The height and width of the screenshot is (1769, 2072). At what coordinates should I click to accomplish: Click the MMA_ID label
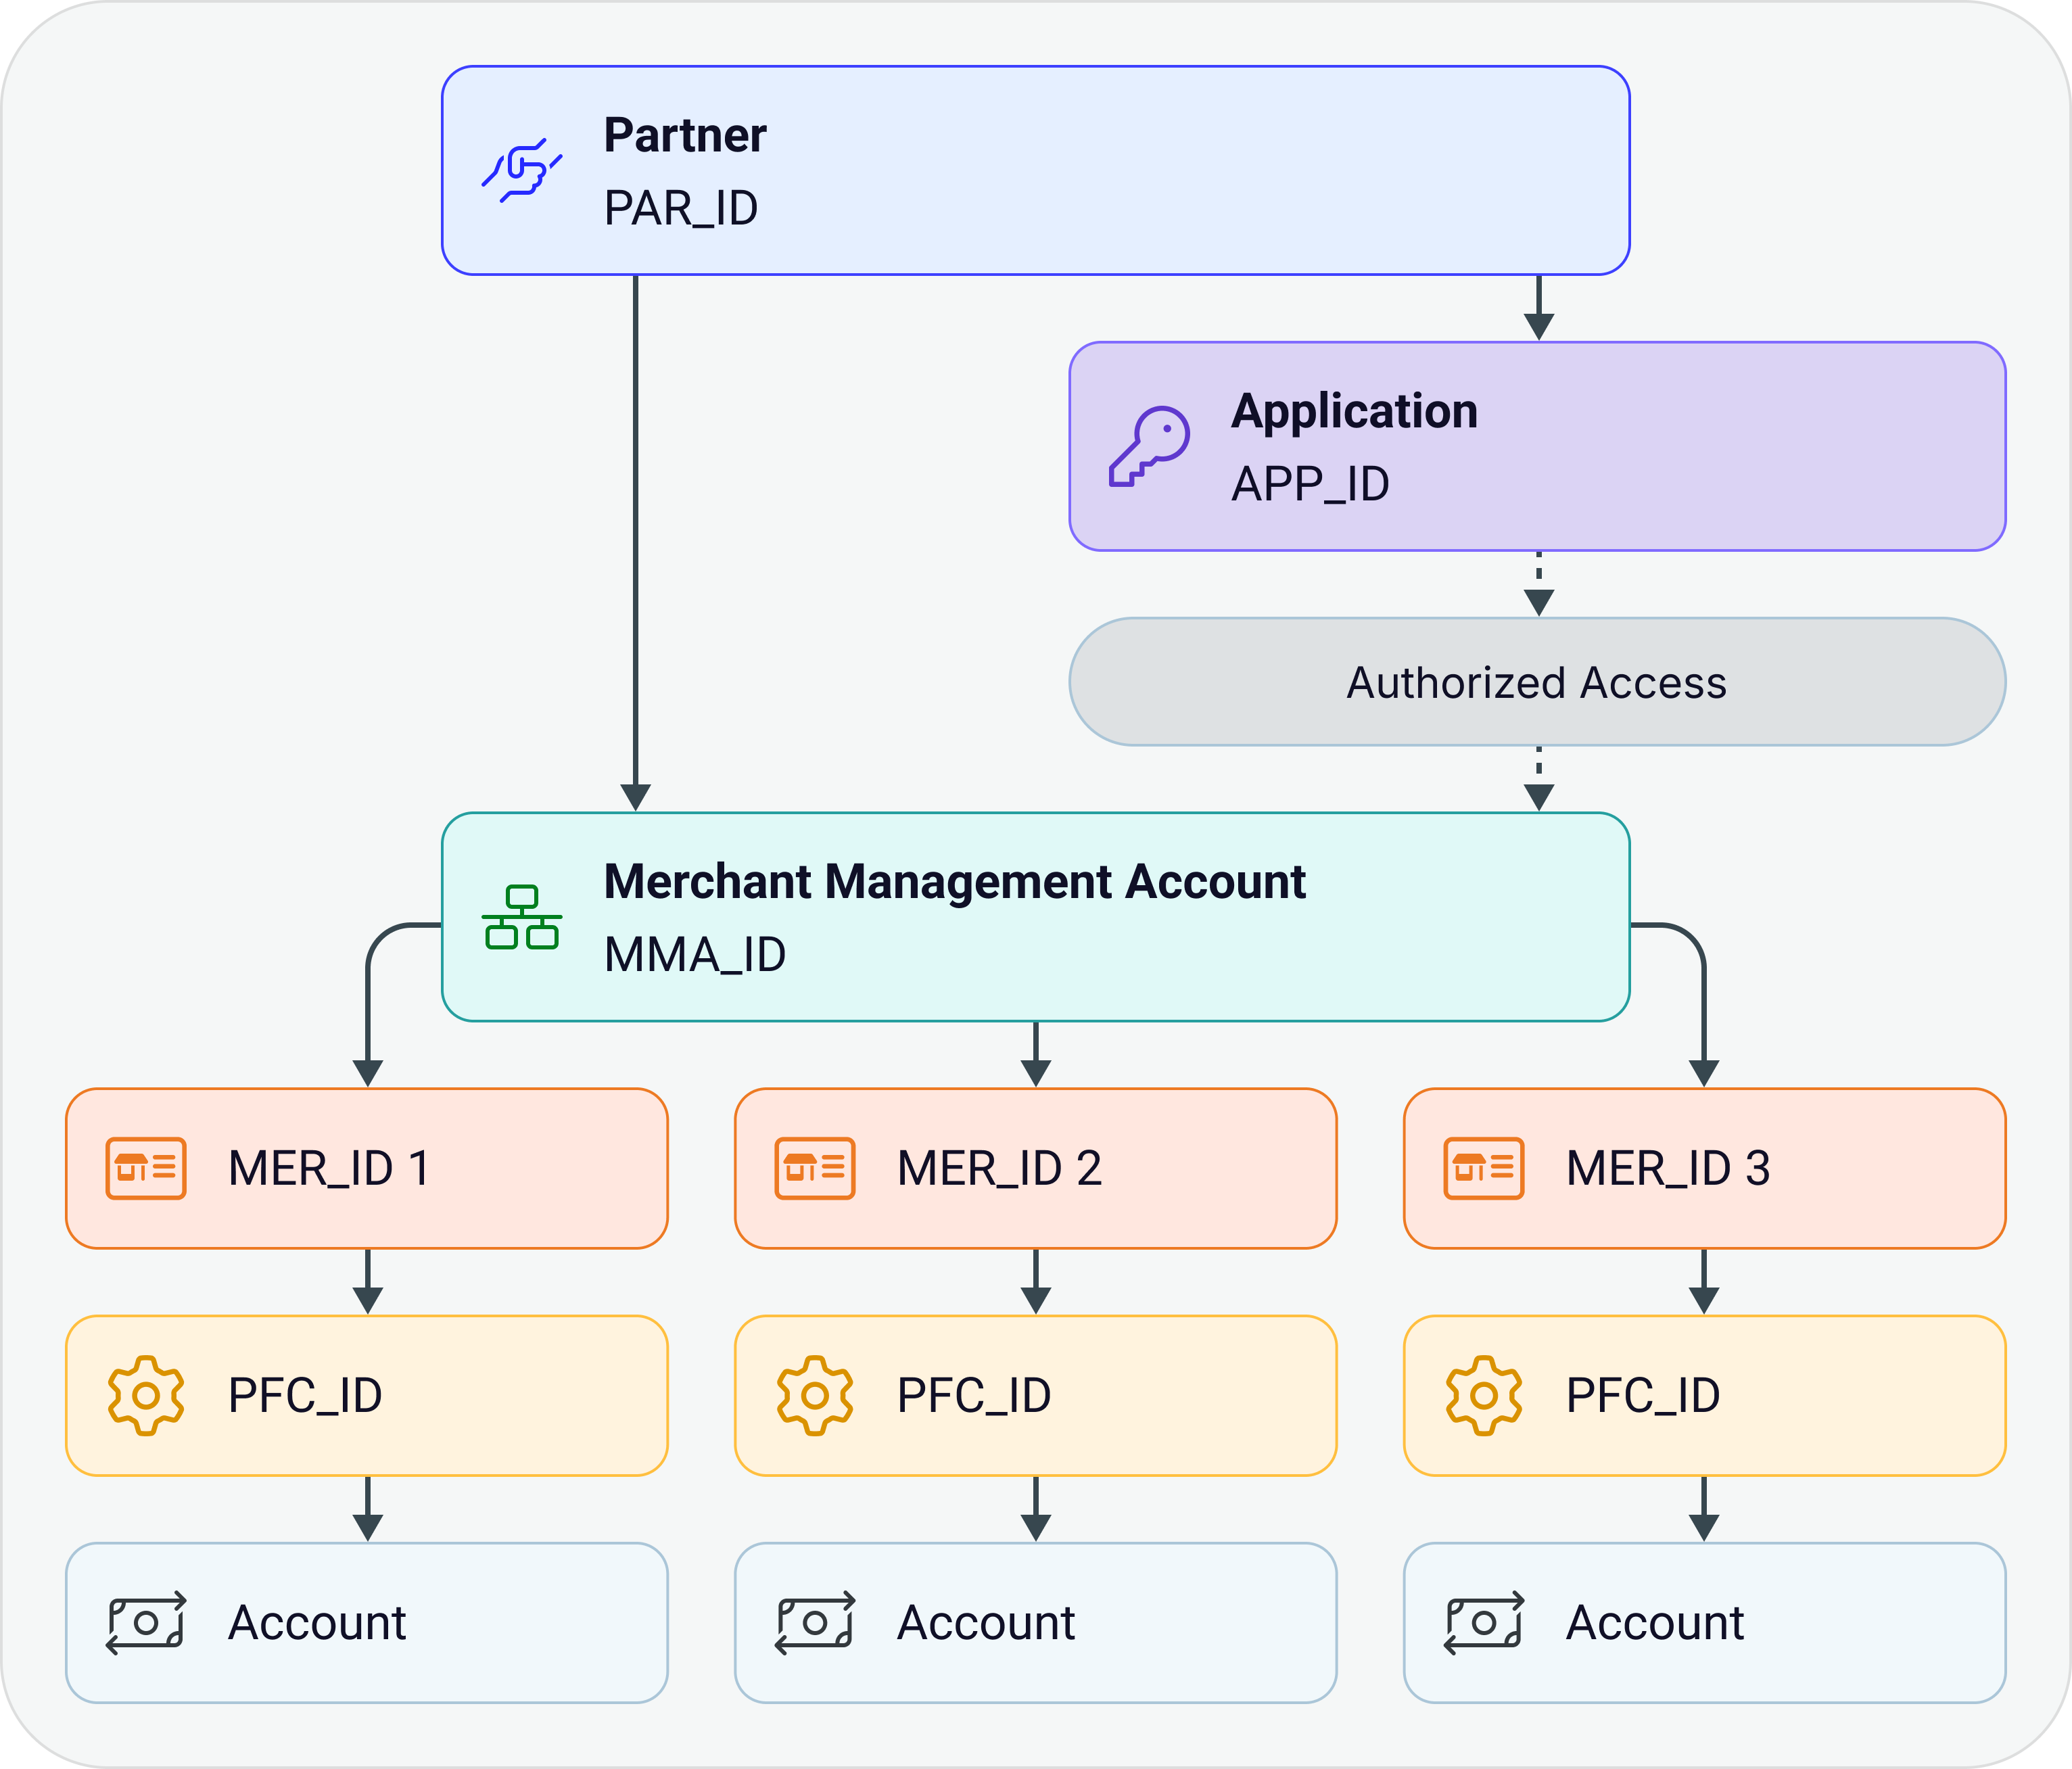[x=695, y=955]
